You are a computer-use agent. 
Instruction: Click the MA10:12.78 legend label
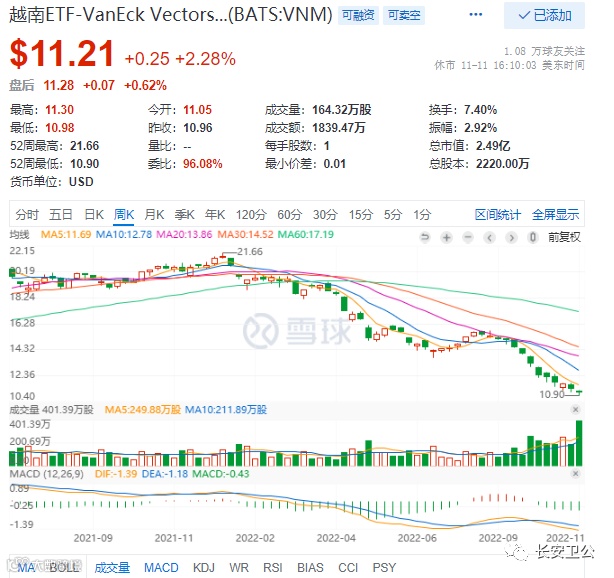point(124,235)
